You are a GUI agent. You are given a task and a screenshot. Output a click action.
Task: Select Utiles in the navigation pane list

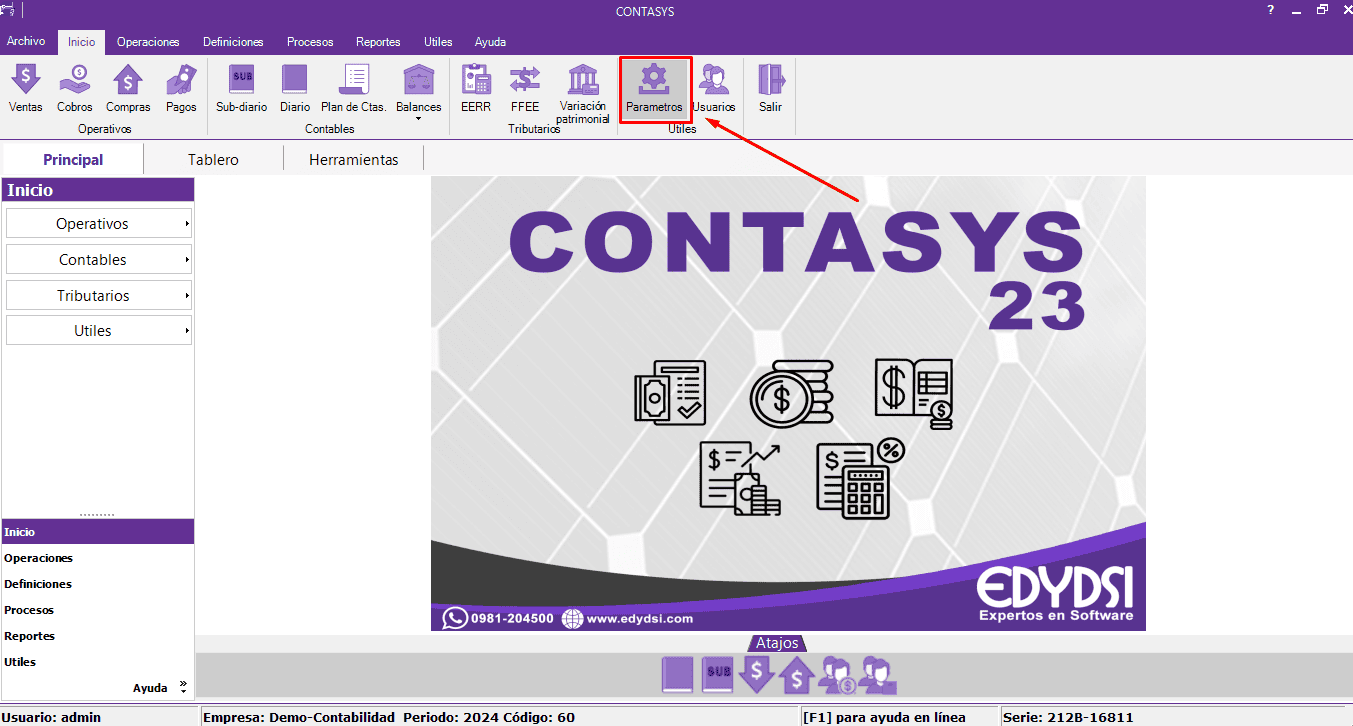pyautogui.click(x=97, y=662)
